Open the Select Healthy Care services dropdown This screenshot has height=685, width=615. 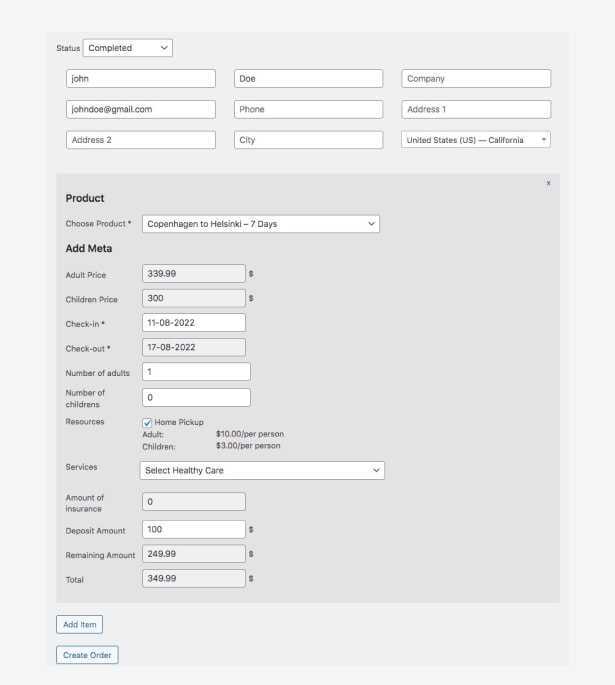[x=262, y=471]
